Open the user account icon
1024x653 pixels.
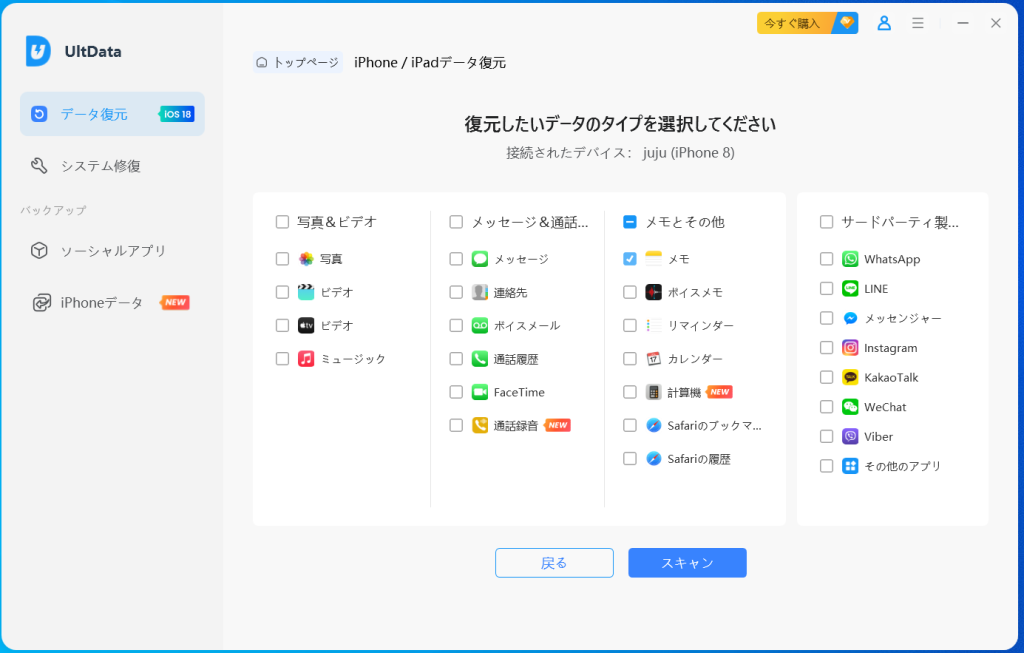point(884,23)
